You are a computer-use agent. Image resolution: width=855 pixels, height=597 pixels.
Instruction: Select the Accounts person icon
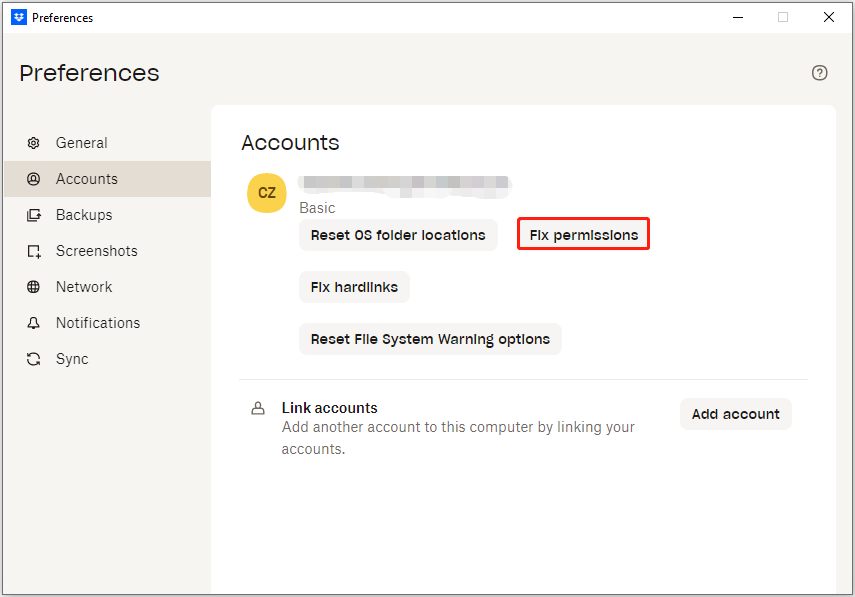click(x=33, y=178)
